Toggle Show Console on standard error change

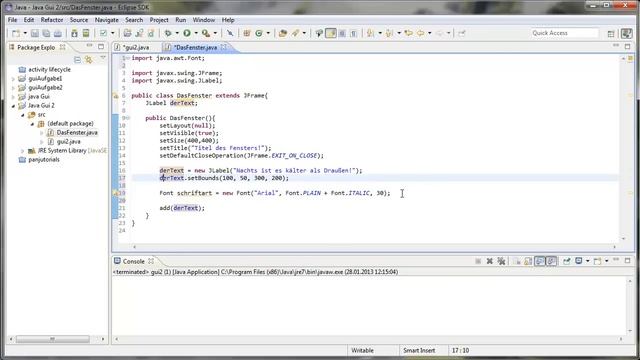(551, 261)
